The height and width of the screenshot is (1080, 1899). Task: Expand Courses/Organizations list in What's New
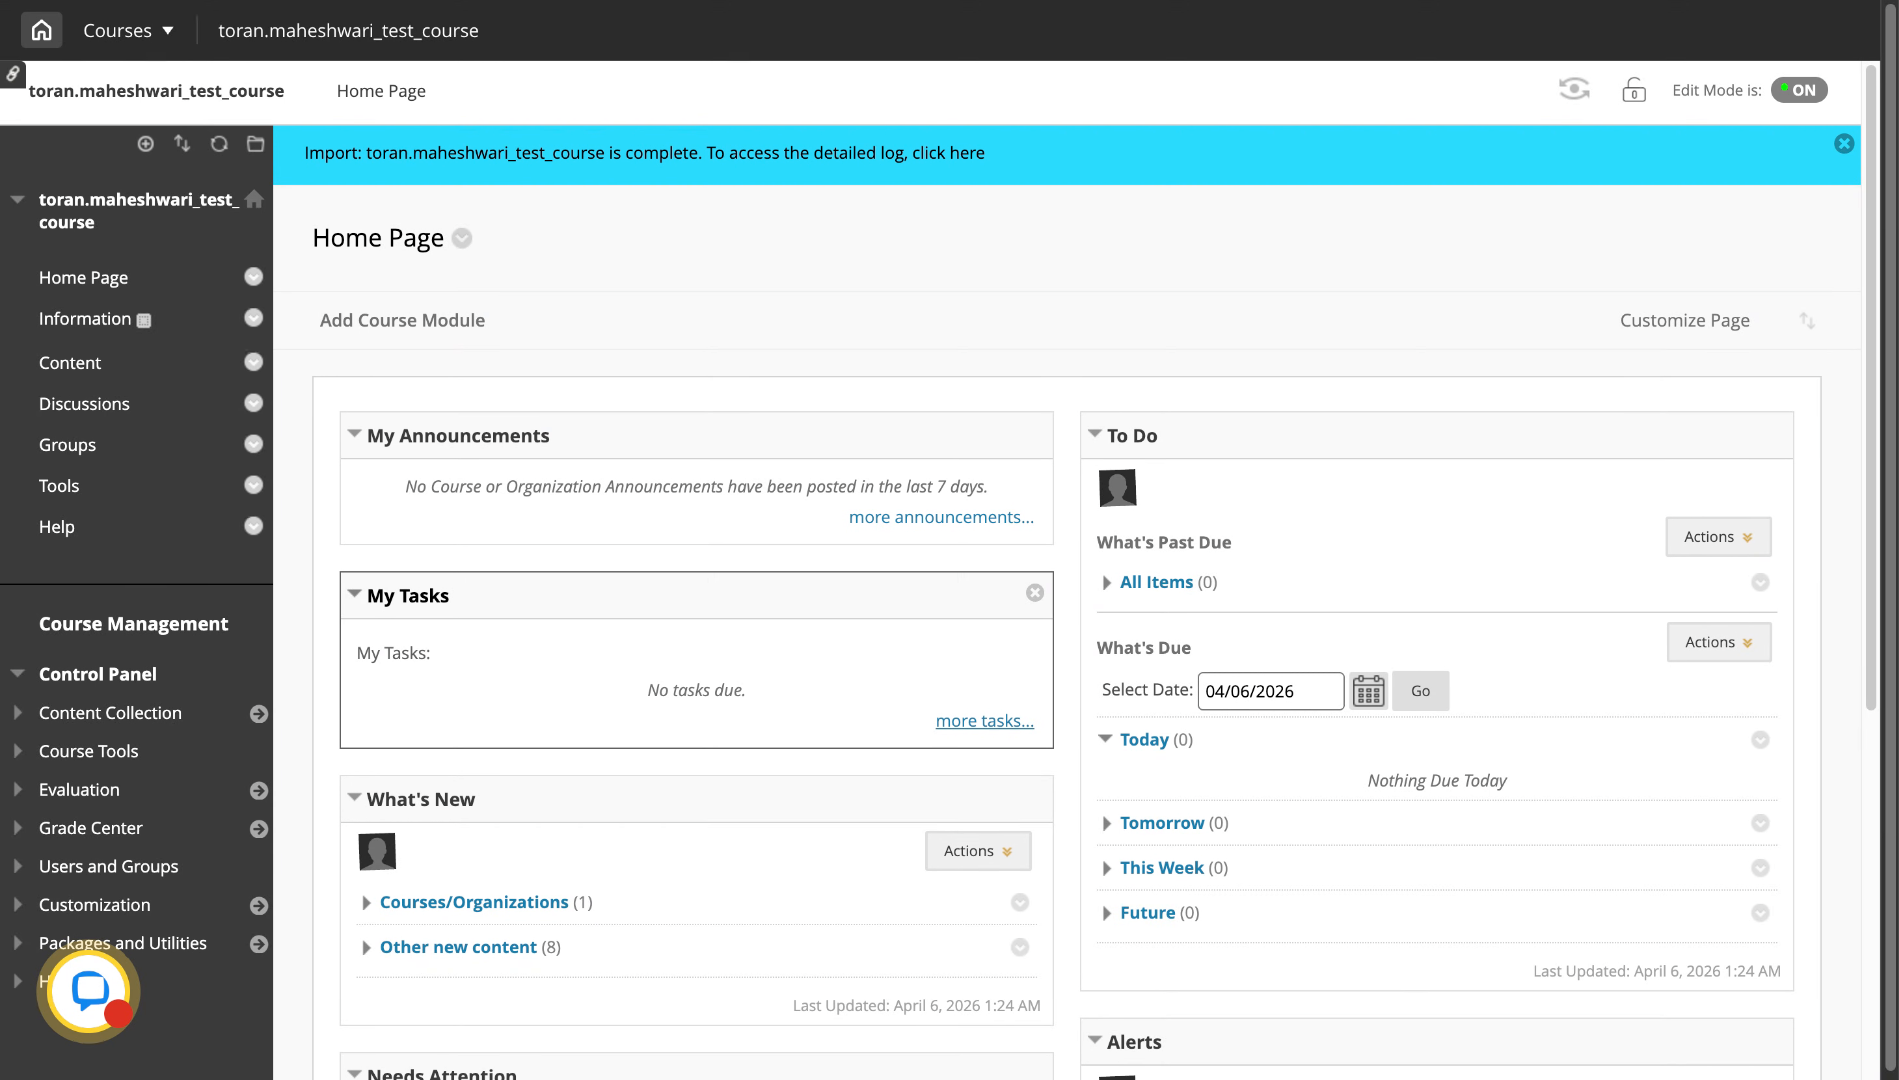point(366,903)
